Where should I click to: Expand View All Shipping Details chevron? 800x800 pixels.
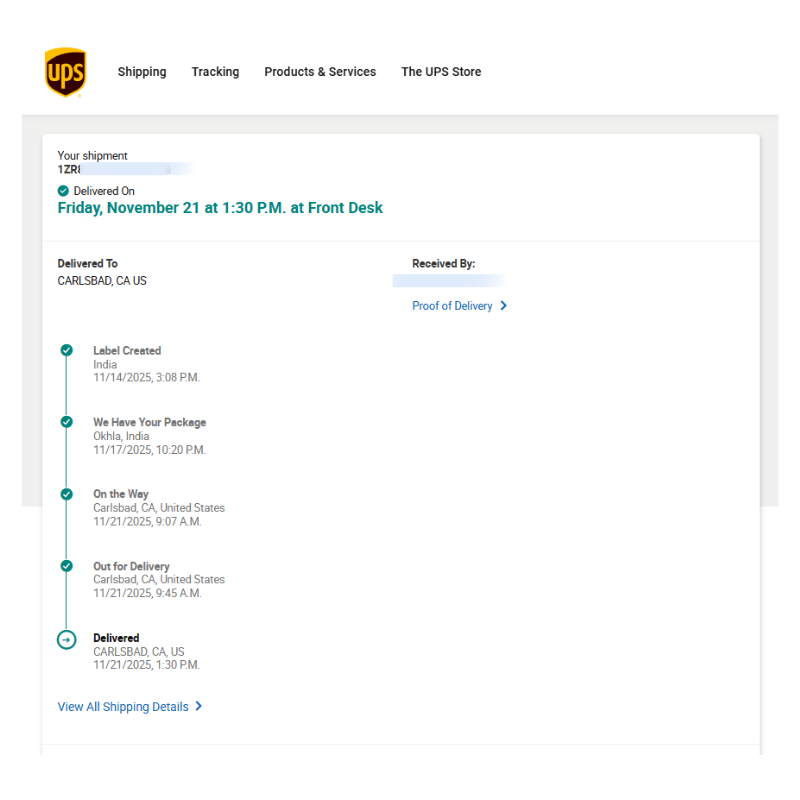click(x=198, y=706)
